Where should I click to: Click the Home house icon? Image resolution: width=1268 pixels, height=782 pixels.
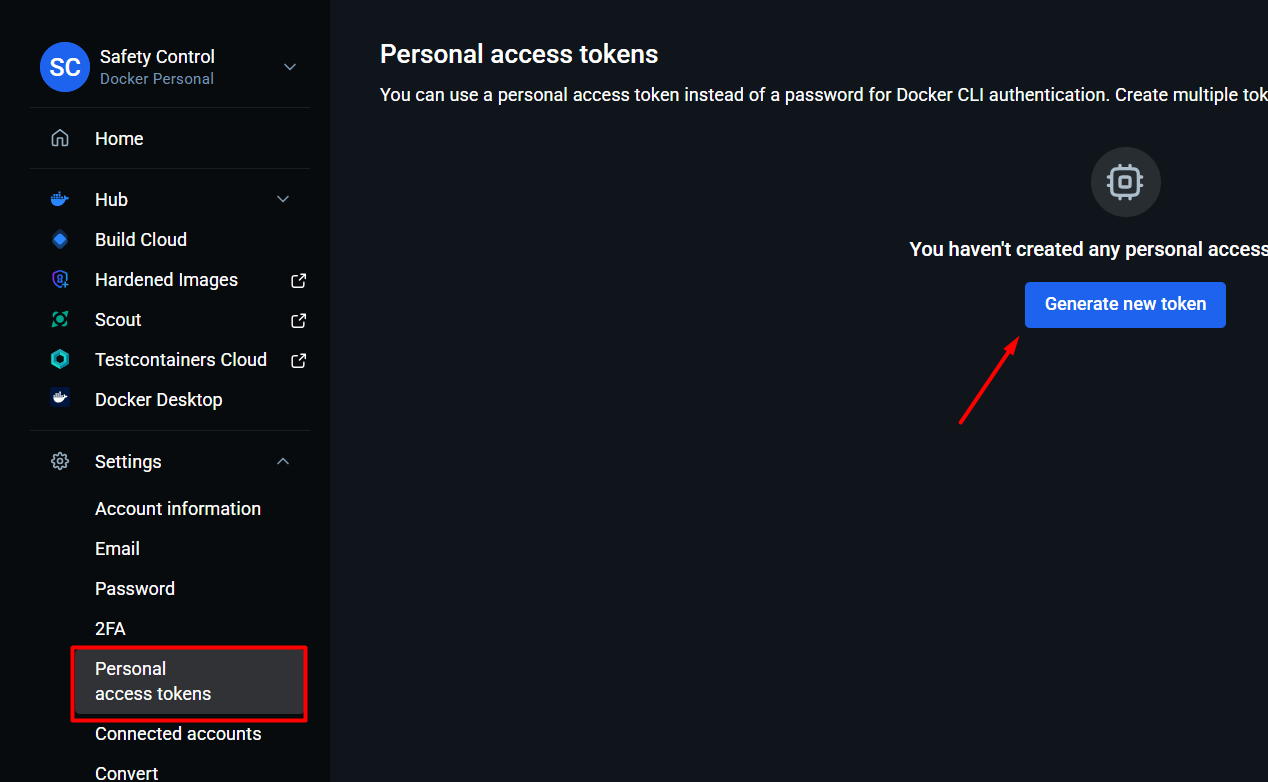click(60, 139)
